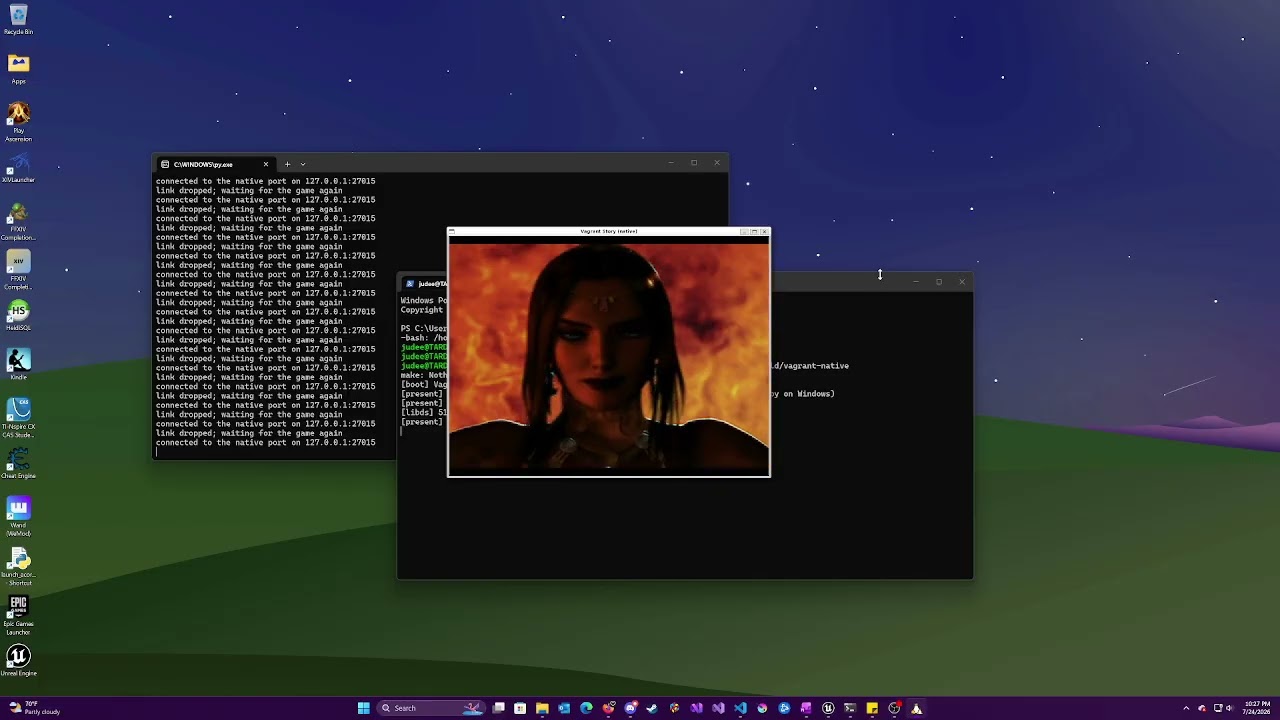The image size is (1280, 720).
Task: Switch to Firefox on the taskbar
Action: [x=608, y=708]
